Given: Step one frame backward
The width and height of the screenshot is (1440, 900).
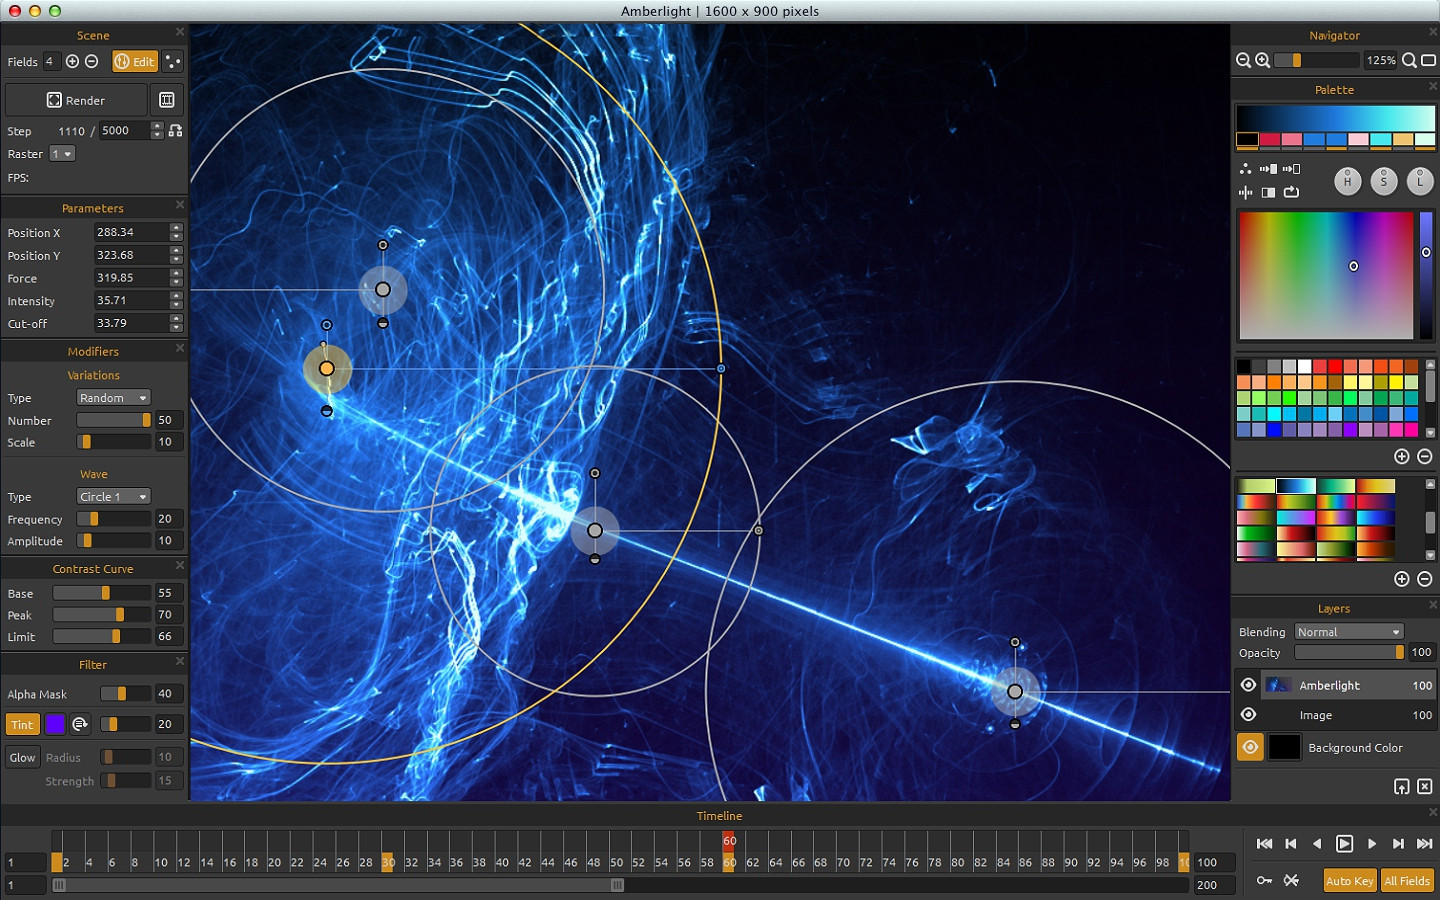Looking at the screenshot, I should (x=1317, y=844).
